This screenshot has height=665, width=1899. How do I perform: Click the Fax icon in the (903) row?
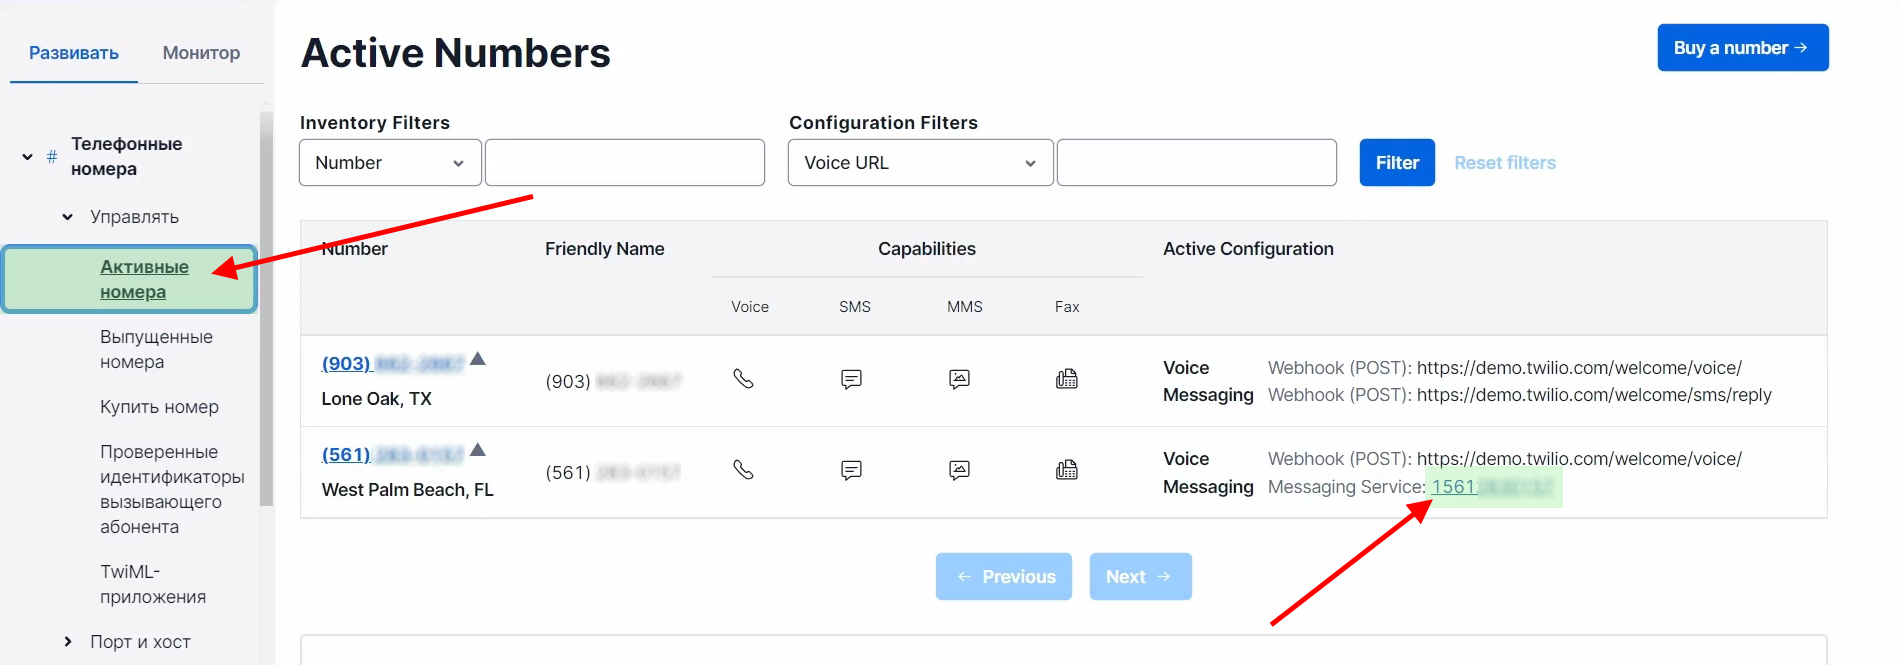coord(1067,379)
